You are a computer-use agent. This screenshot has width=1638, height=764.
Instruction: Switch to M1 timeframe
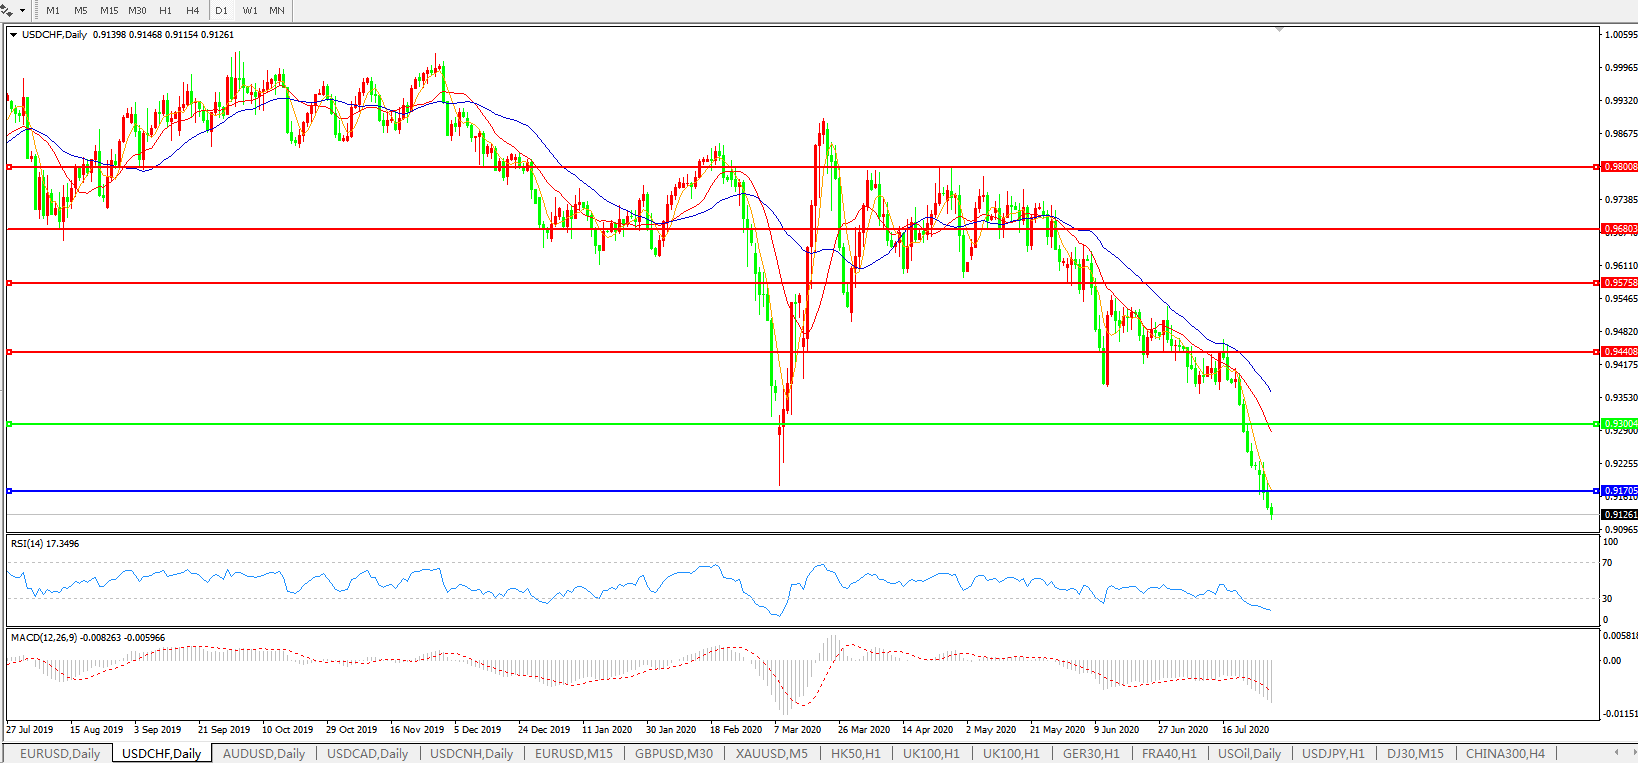tap(53, 10)
